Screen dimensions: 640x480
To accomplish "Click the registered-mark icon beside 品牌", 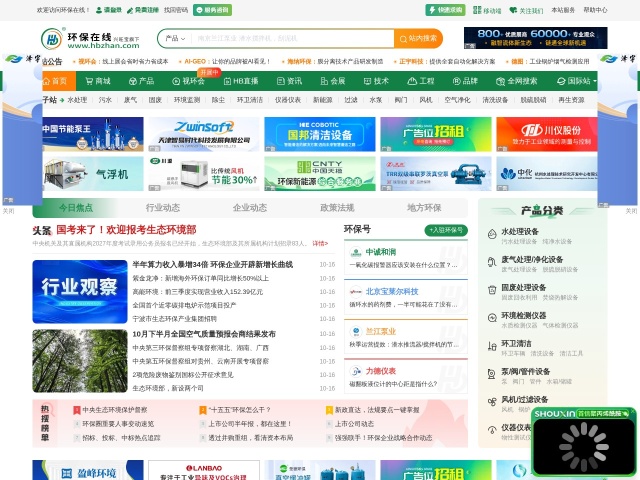I will coord(456,81).
